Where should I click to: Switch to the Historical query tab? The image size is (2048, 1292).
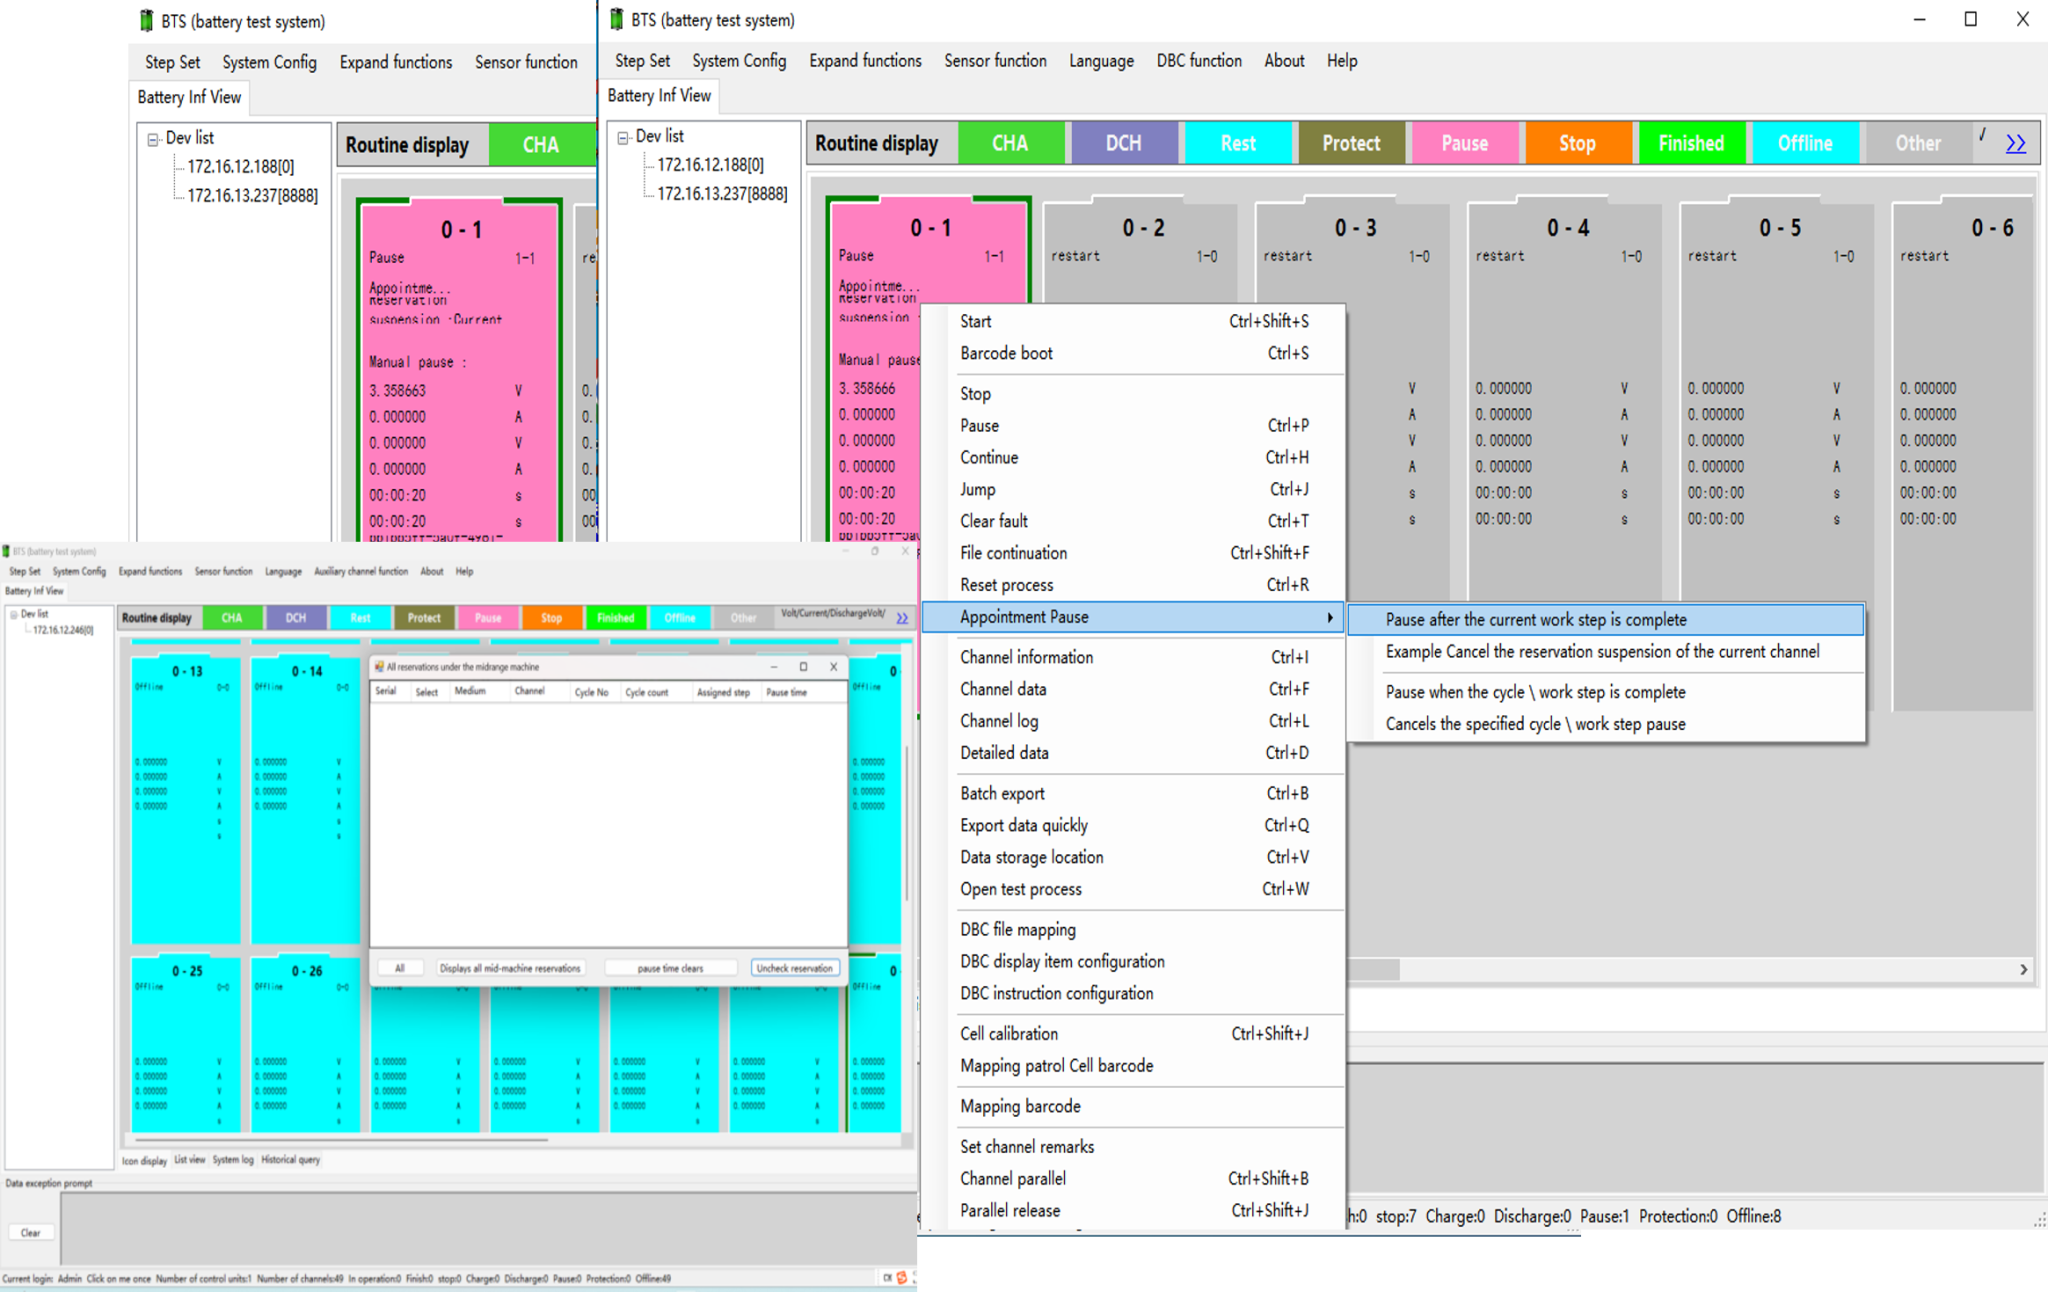tap(290, 1159)
